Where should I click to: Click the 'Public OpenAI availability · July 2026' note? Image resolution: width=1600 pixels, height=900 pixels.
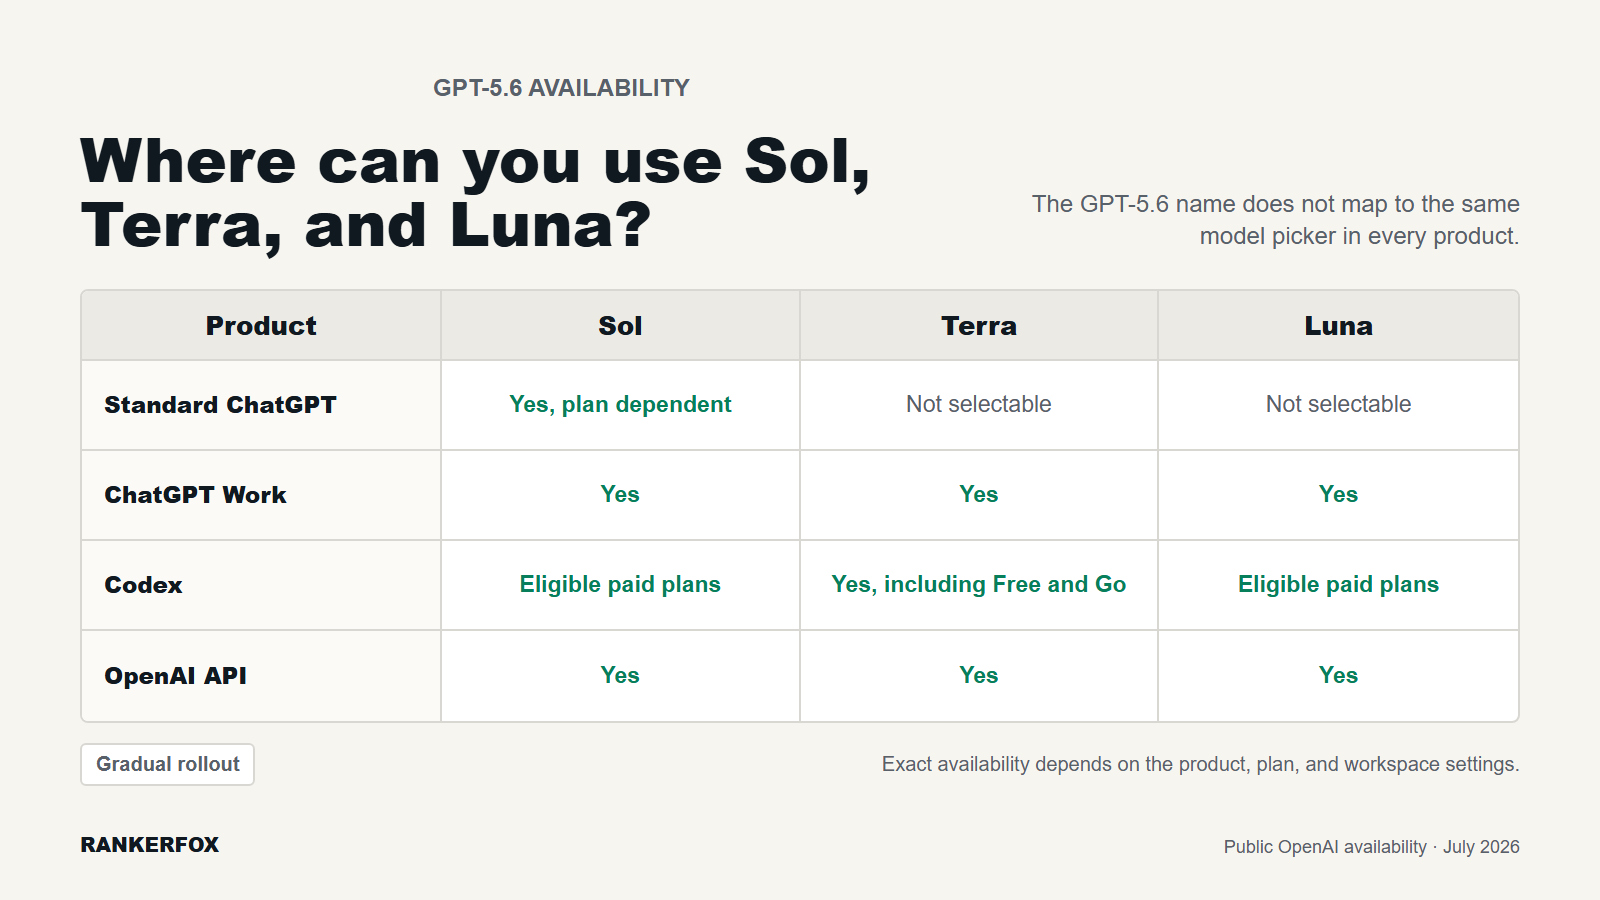(x=1371, y=847)
